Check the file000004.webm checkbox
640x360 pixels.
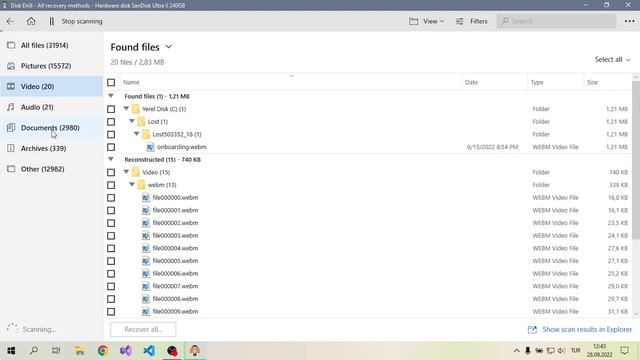111,248
